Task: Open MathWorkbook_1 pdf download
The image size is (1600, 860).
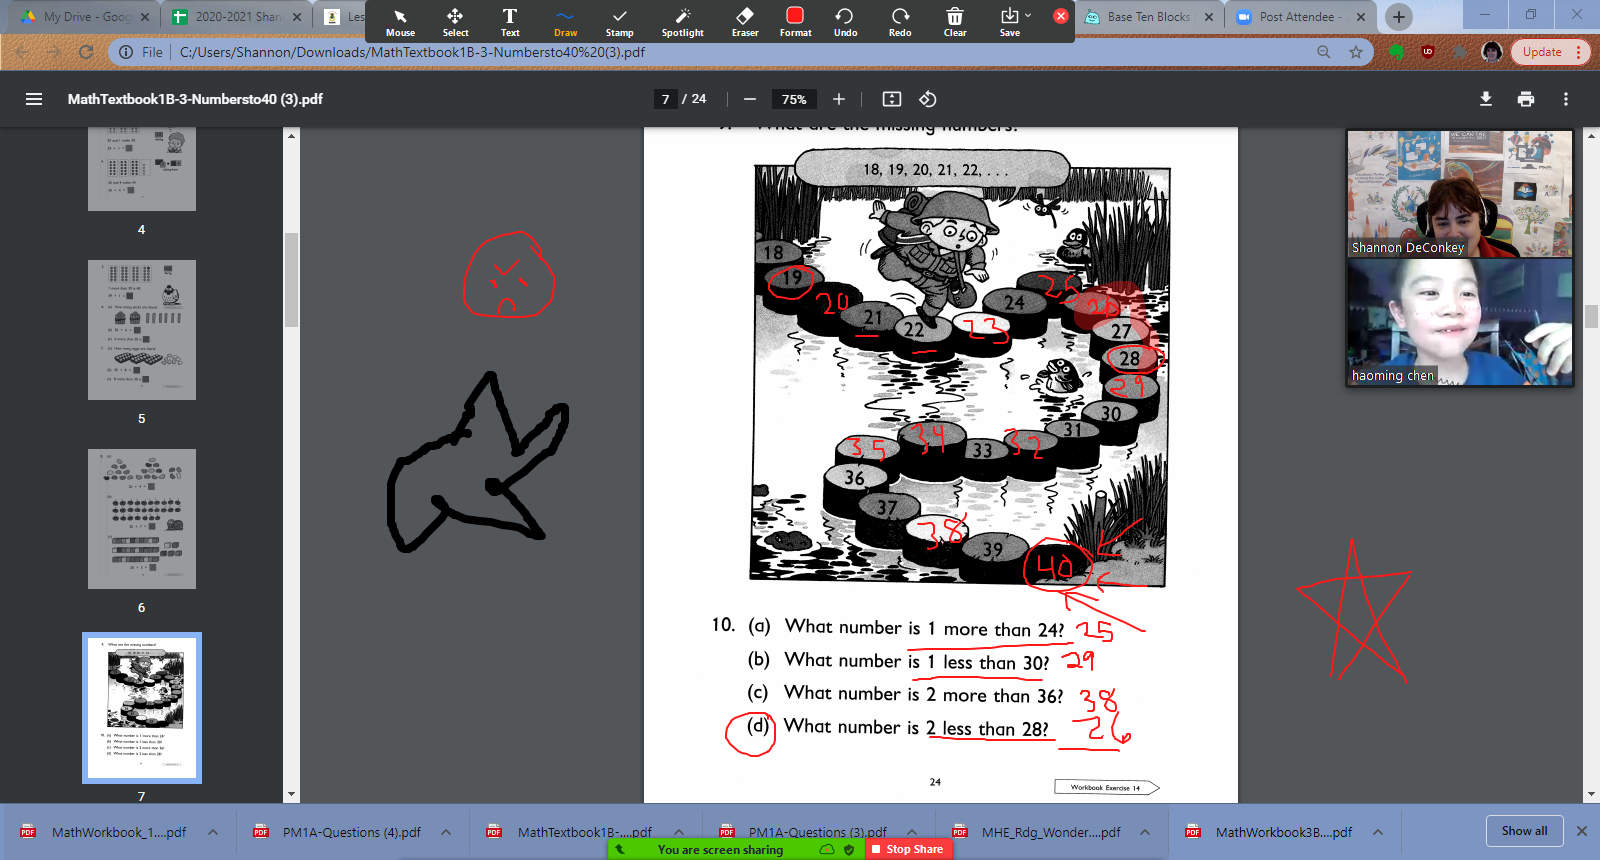Action: pyautogui.click(x=105, y=832)
